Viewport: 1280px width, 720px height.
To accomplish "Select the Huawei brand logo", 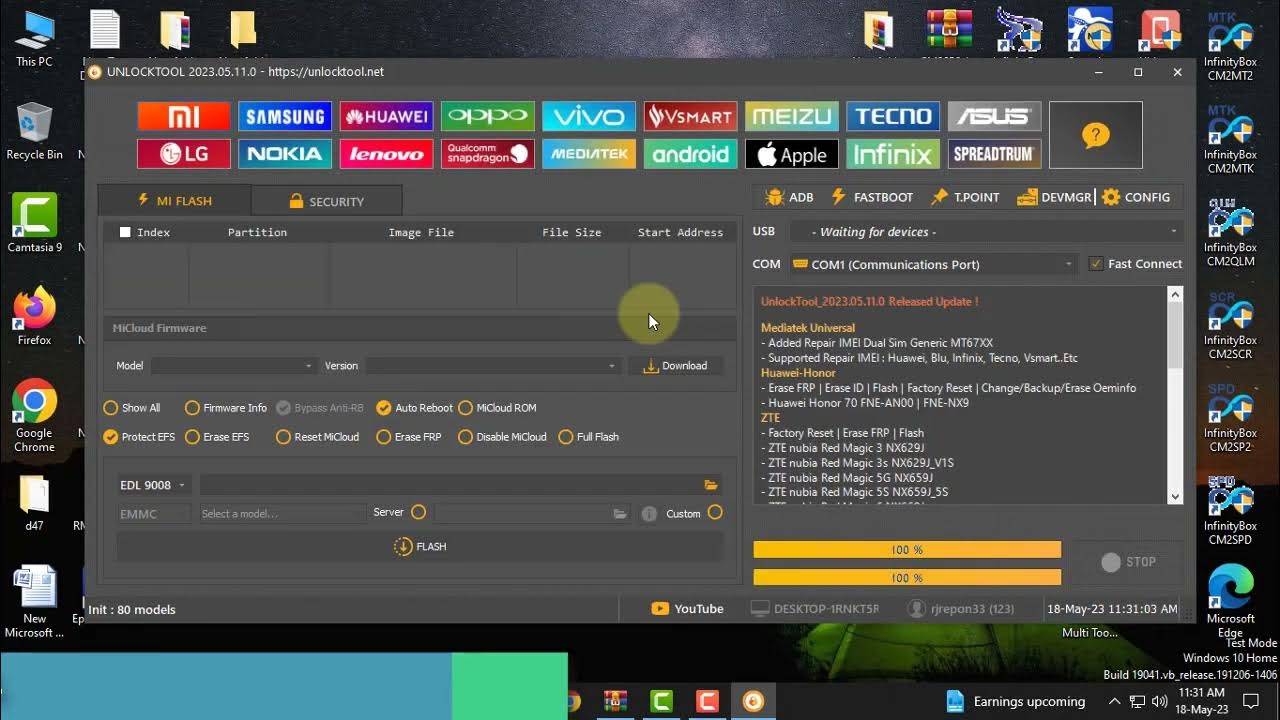I will (386, 116).
